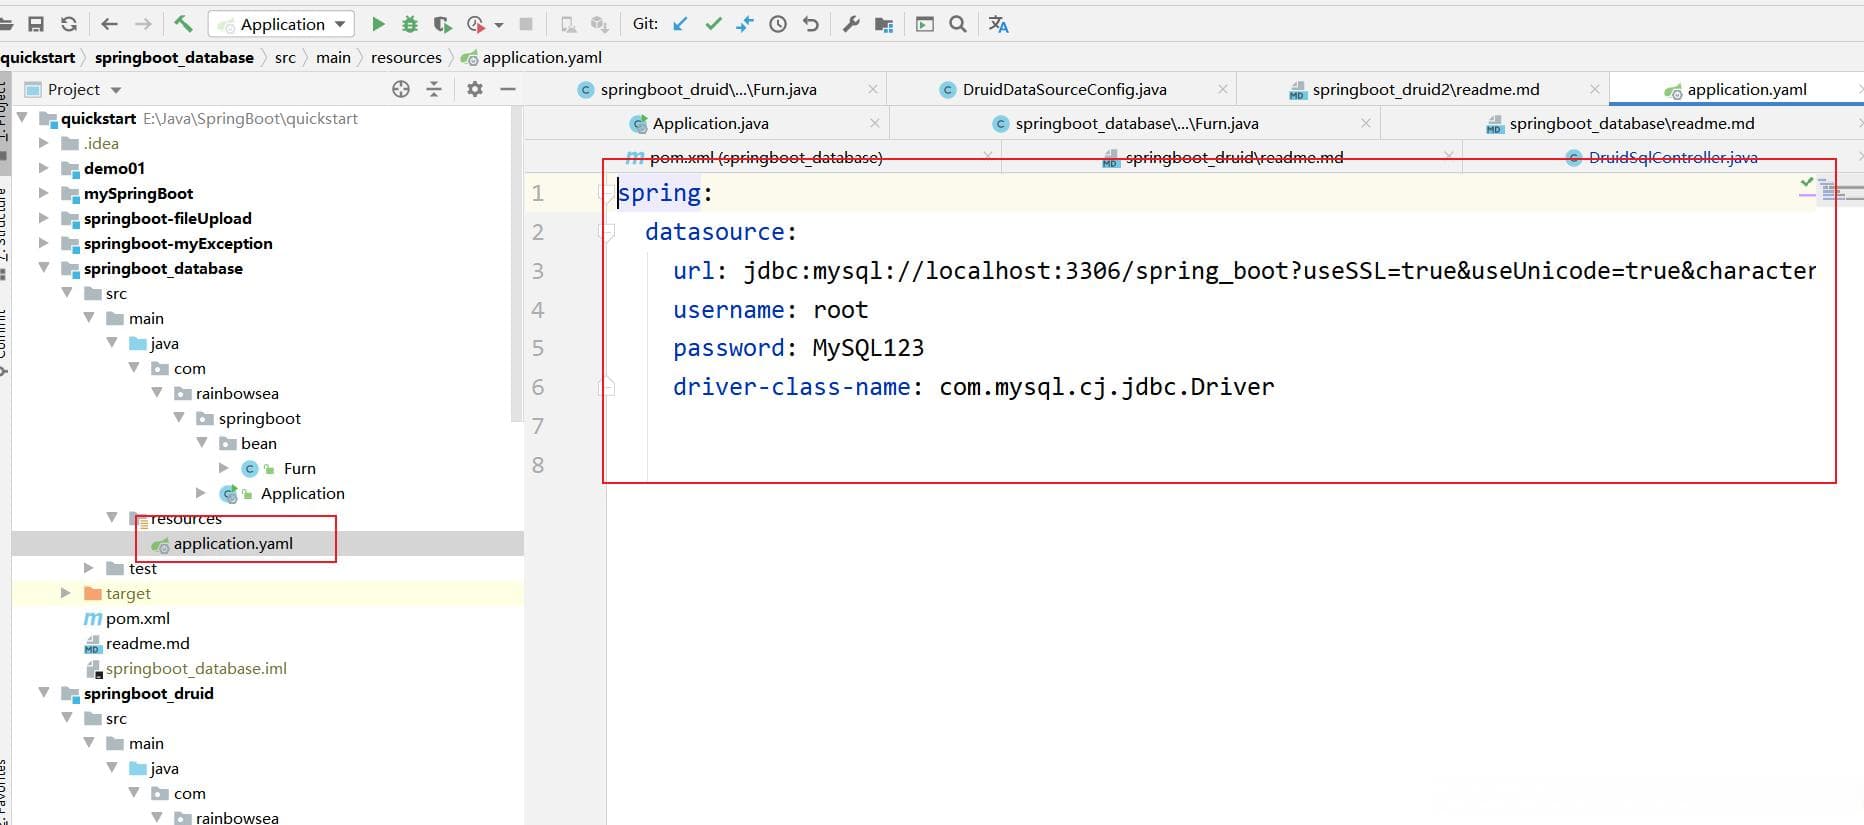Click the Translate icon in toolbar

pyautogui.click(x=998, y=24)
